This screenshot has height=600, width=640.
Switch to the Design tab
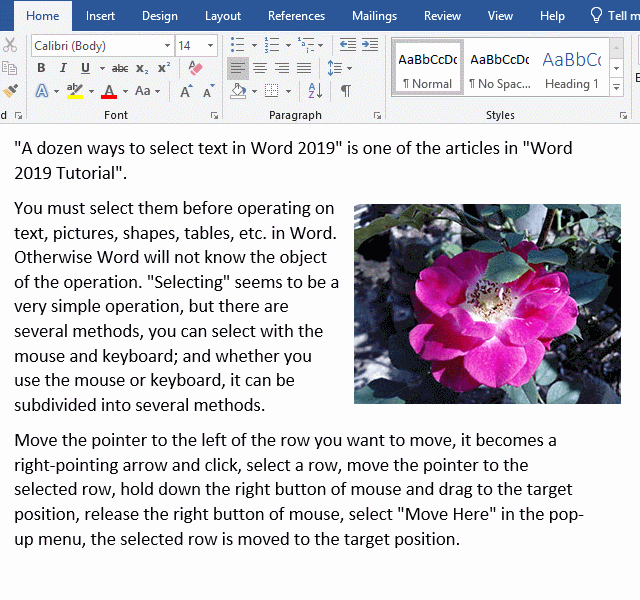tap(160, 16)
